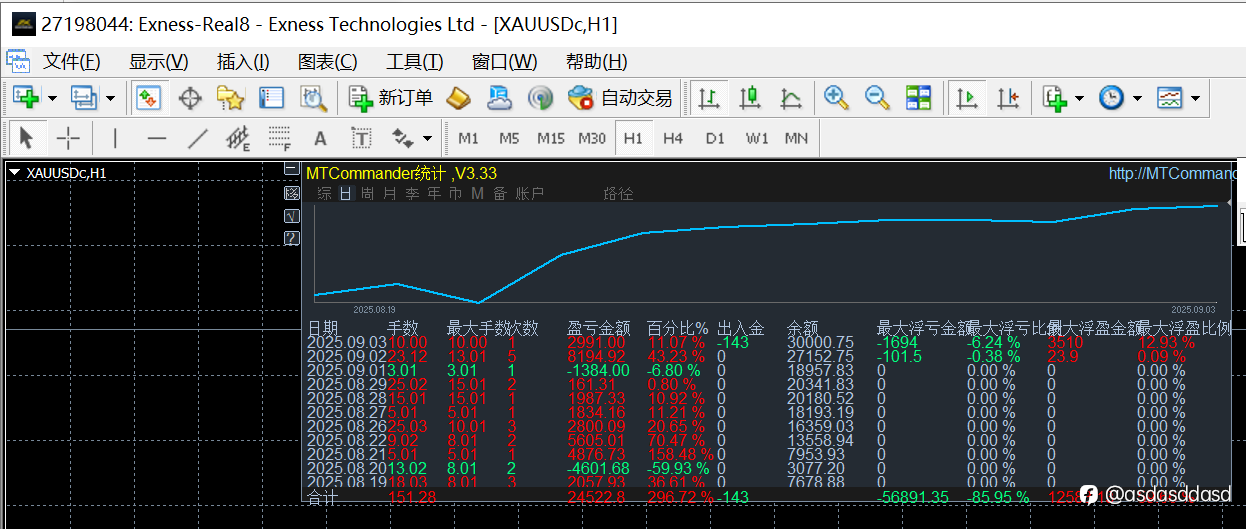Open the 帮助(H) menu

point(596,61)
